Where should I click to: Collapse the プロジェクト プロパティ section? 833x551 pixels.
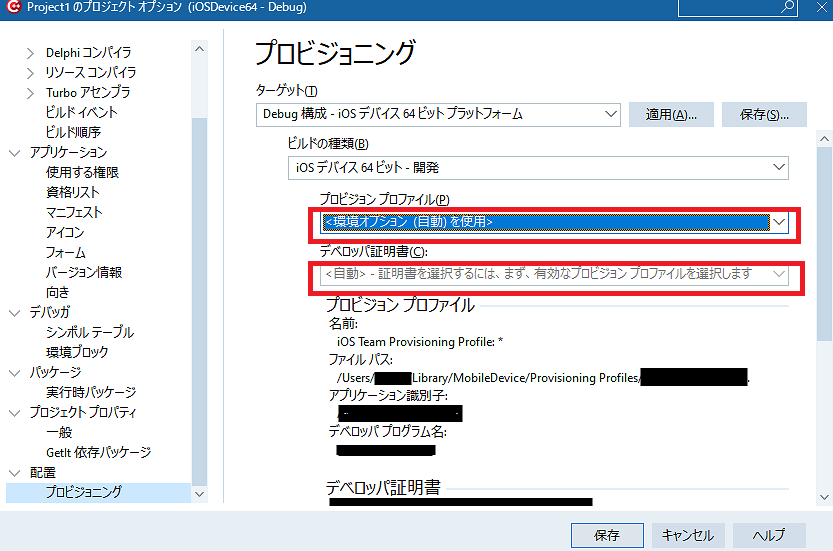(x=15, y=413)
